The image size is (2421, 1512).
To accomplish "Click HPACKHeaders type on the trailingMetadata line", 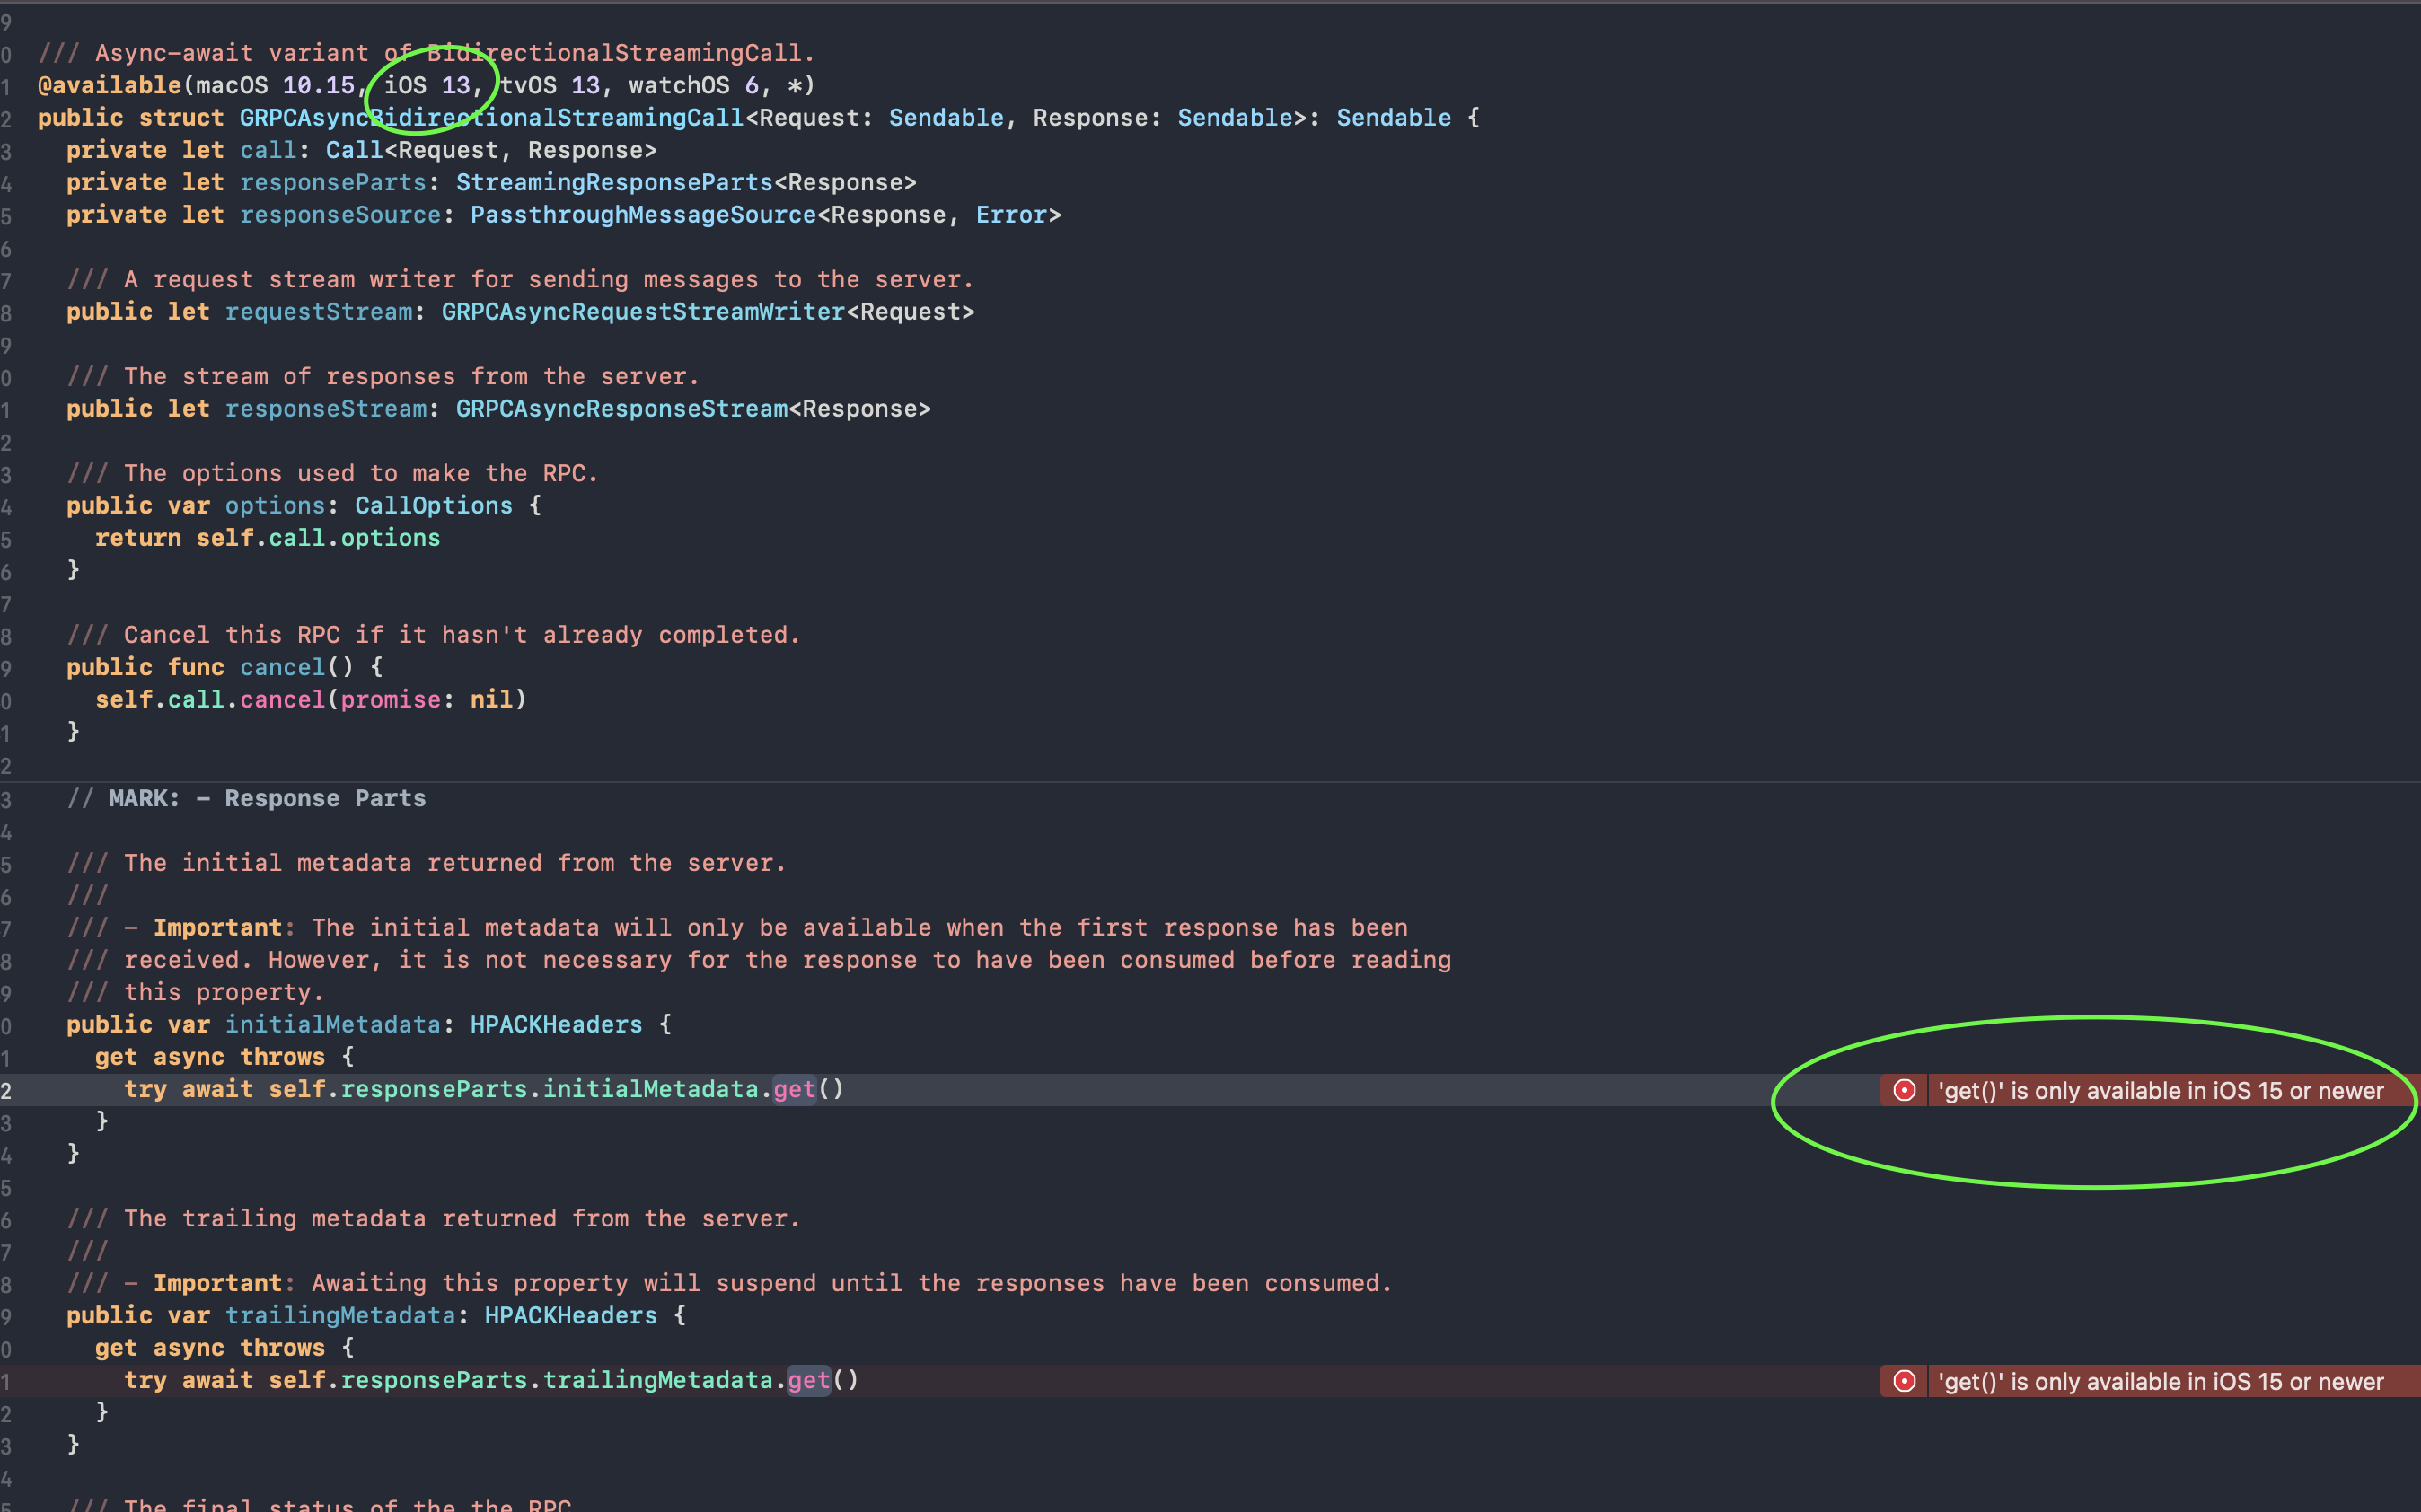I will click(x=571, y=1316).
